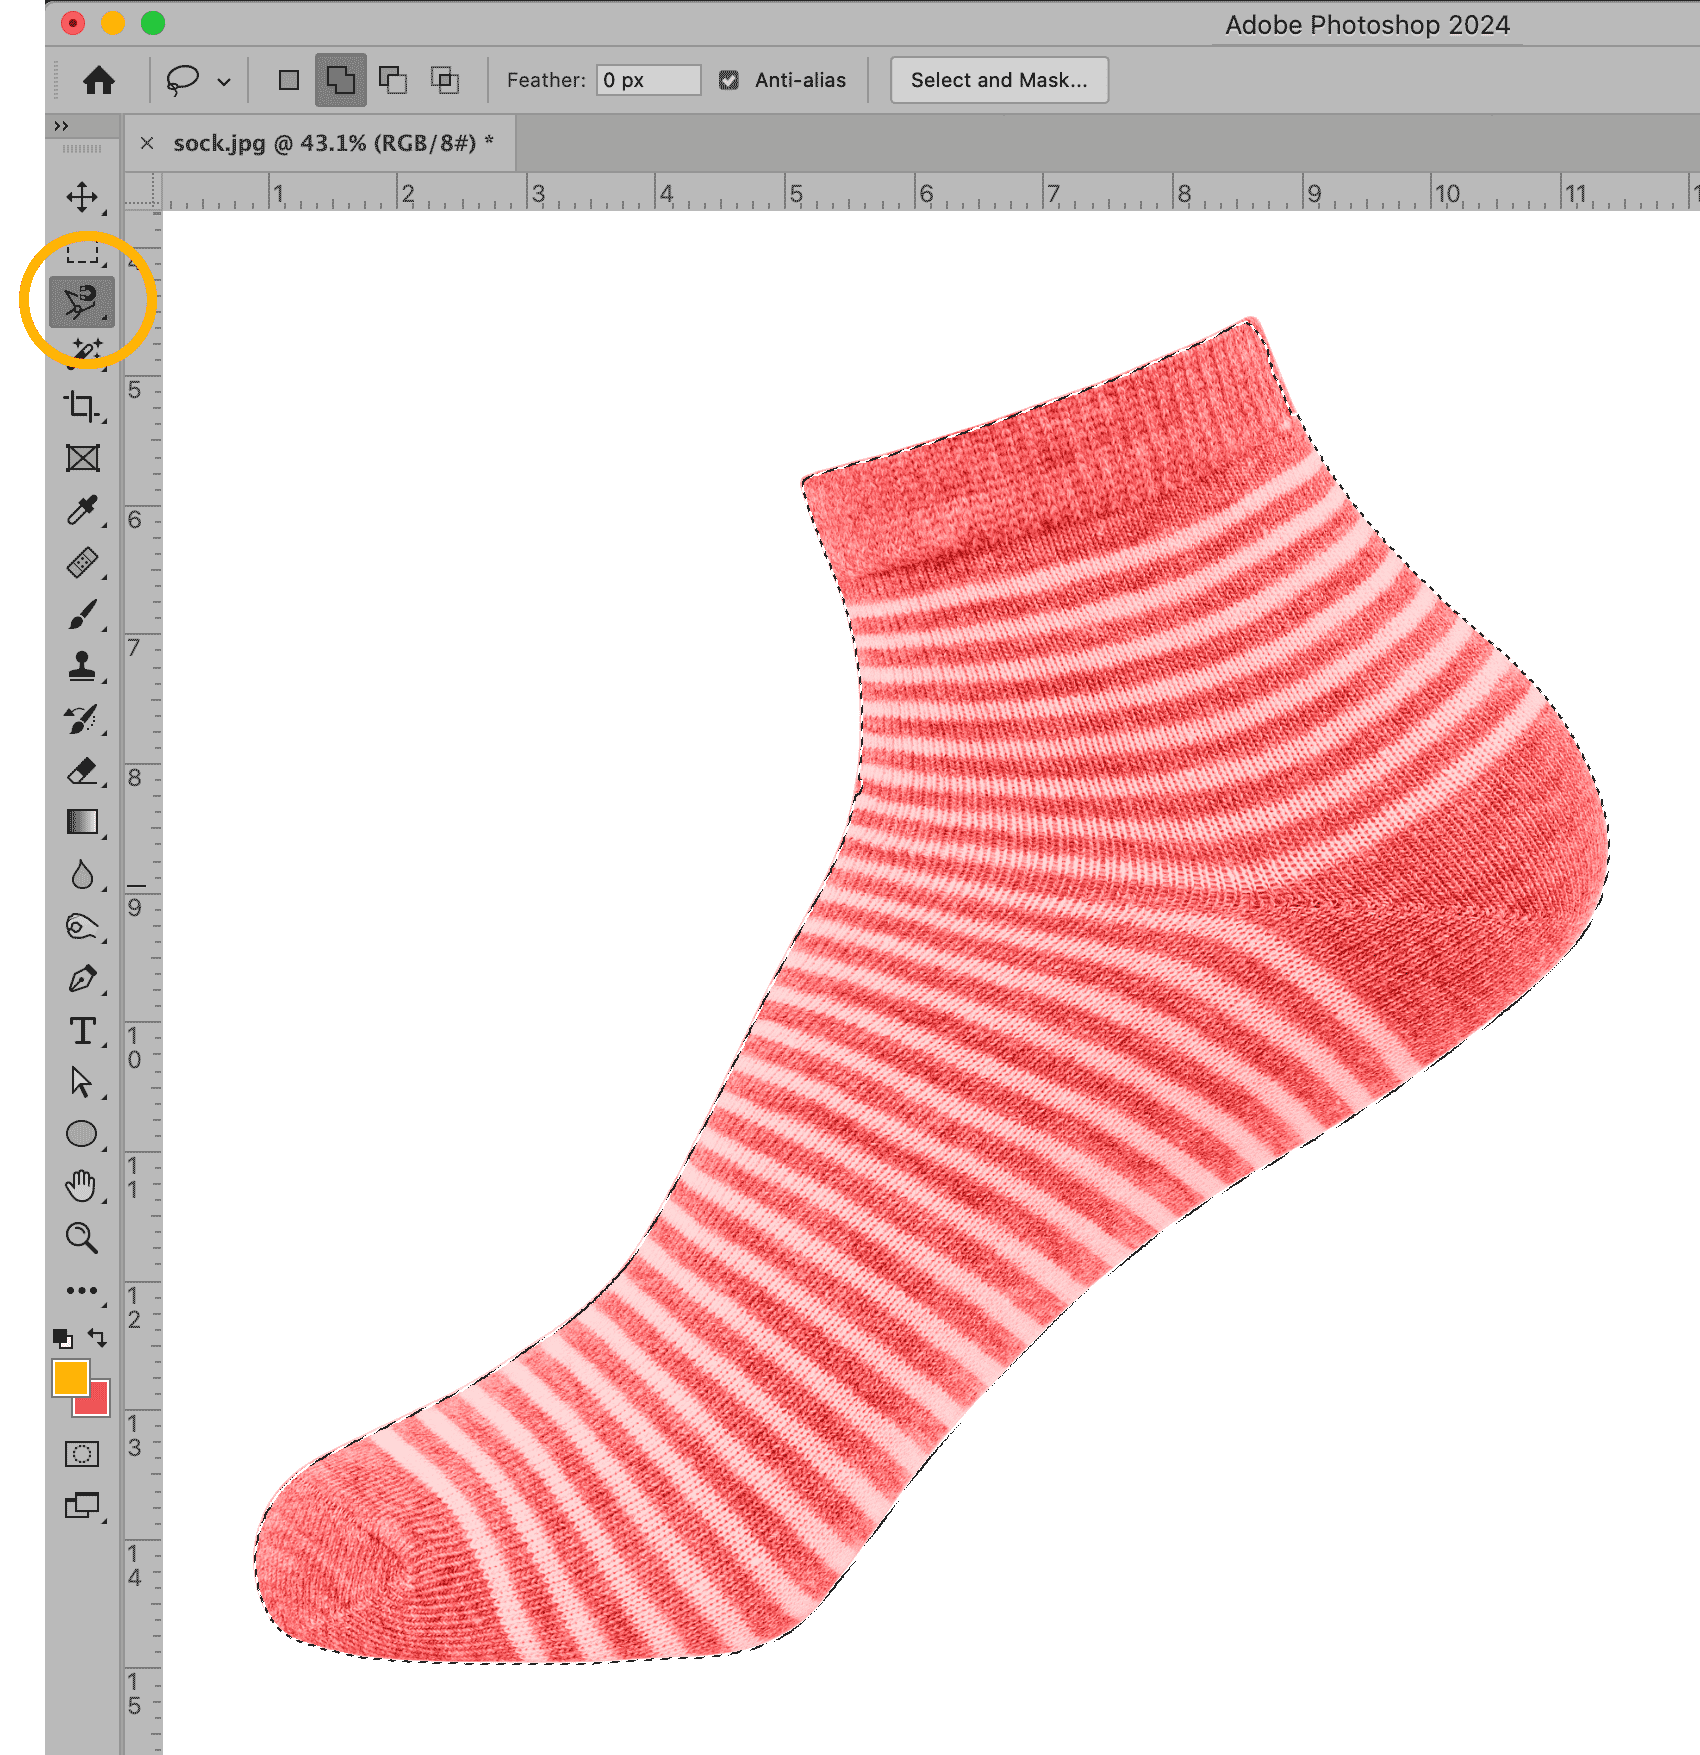Image resolution: width=1700 pixels, height=1755 pixels.
Task: Click the Zoom tool magnifier
Action: (x=82, y=1238)
